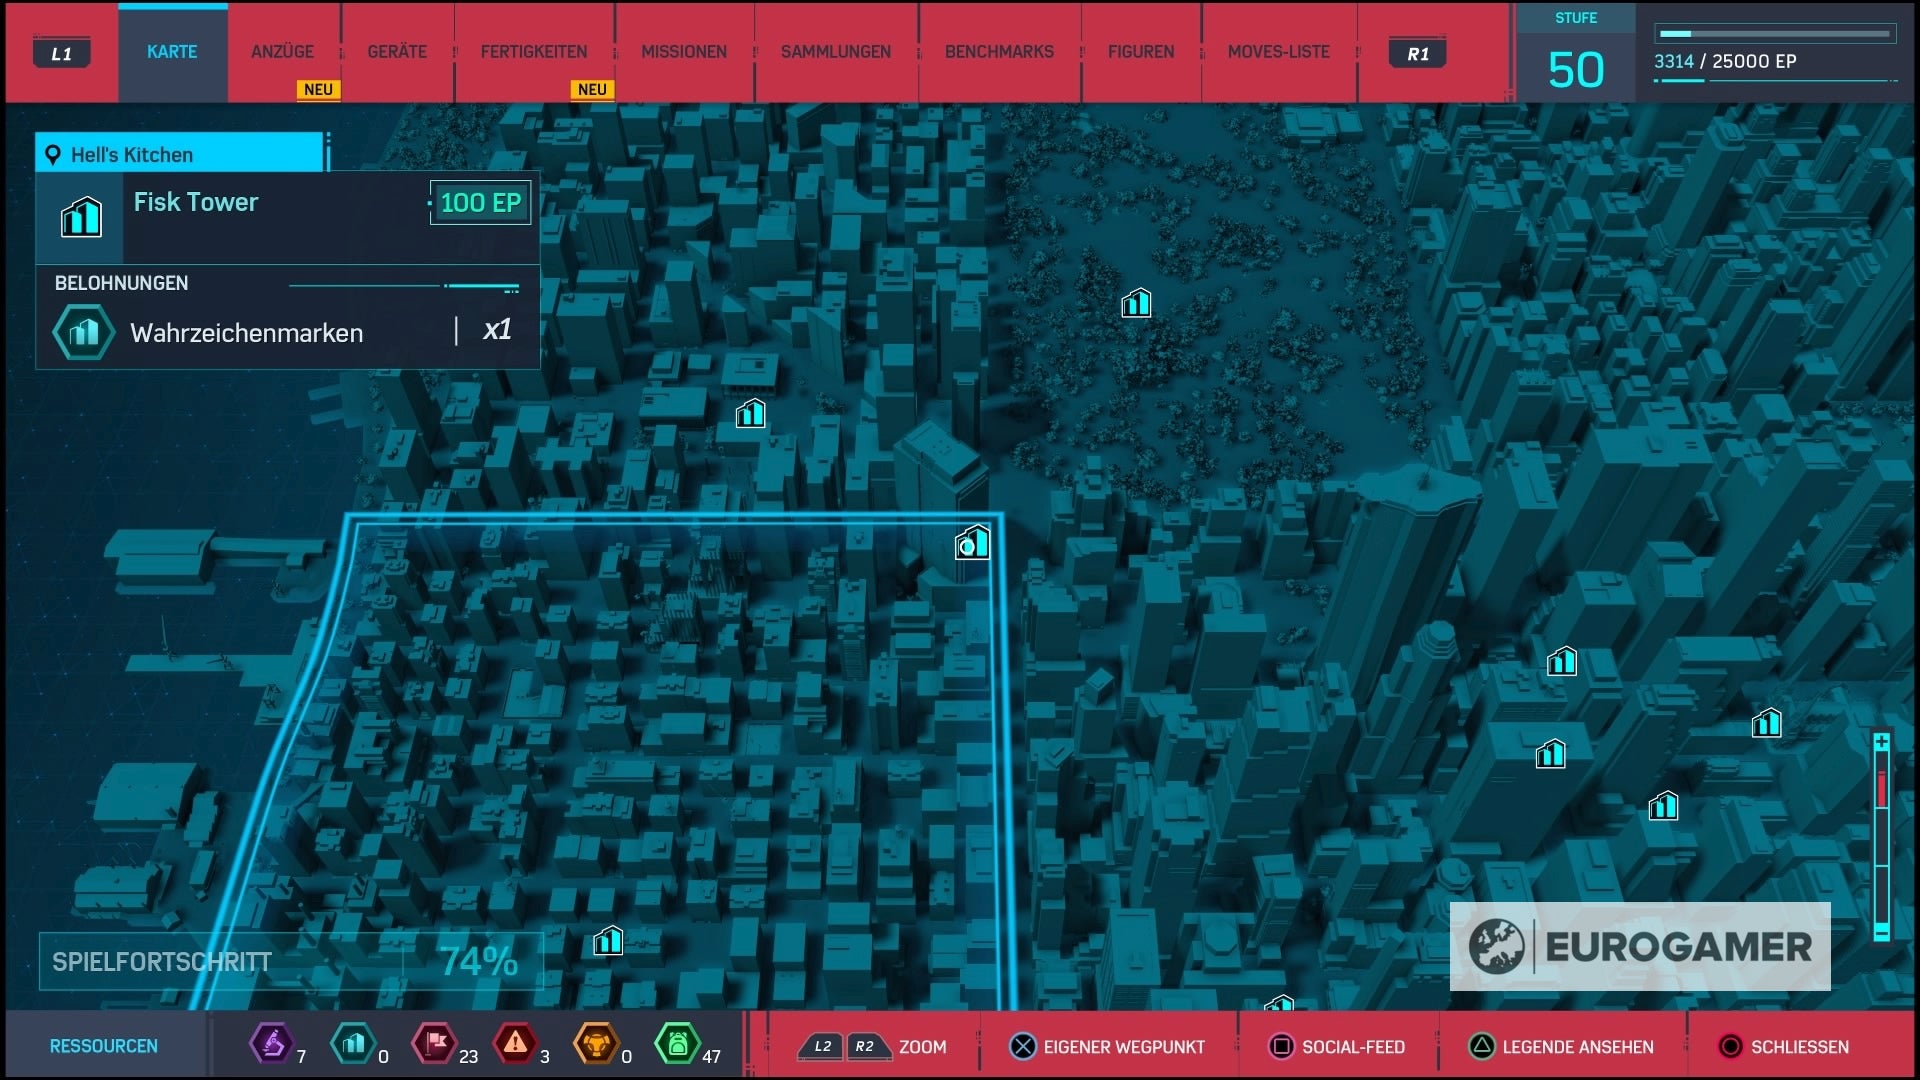Image resolution: width=1920 pixels, height=1080 pixels.
Task: Open the Figuren tab
Action: pyautogui.click(x=1141, y=52)
